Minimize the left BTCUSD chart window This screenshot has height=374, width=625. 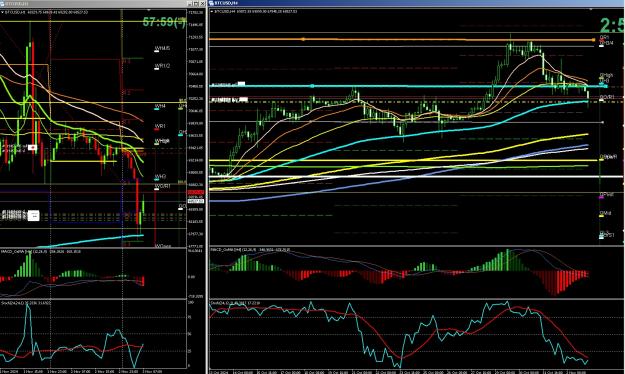click(190, 3)
